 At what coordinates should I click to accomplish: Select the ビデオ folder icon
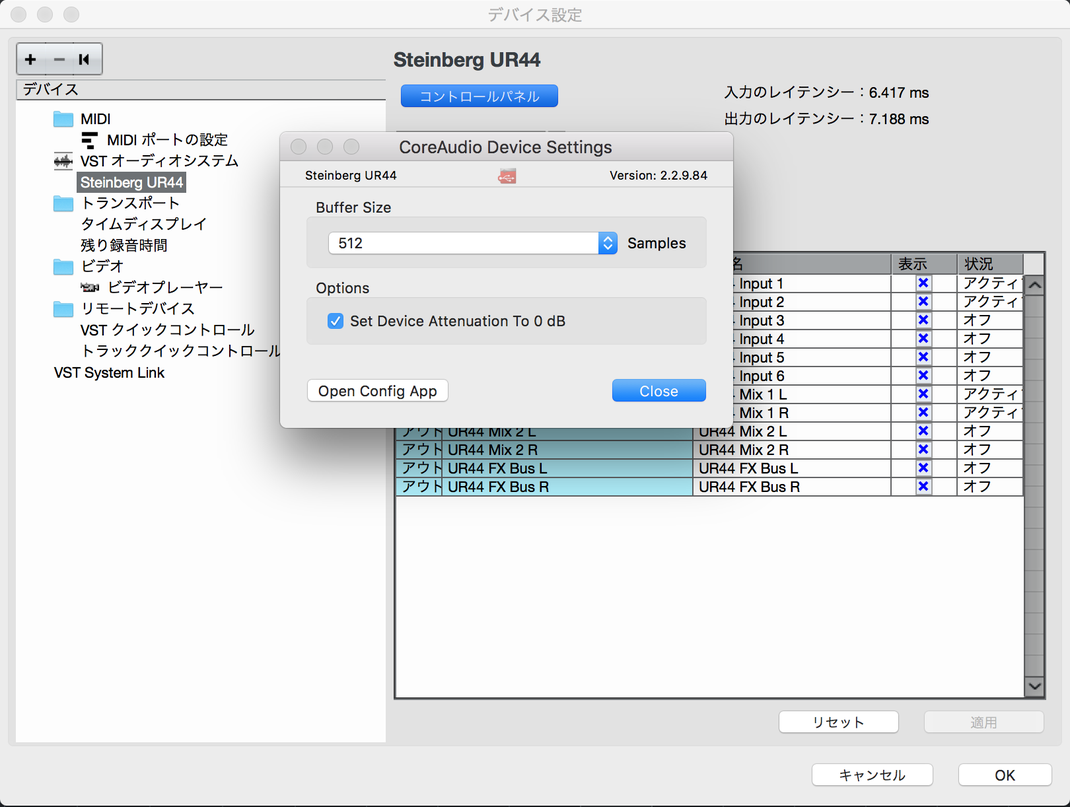tap(63, 266)
